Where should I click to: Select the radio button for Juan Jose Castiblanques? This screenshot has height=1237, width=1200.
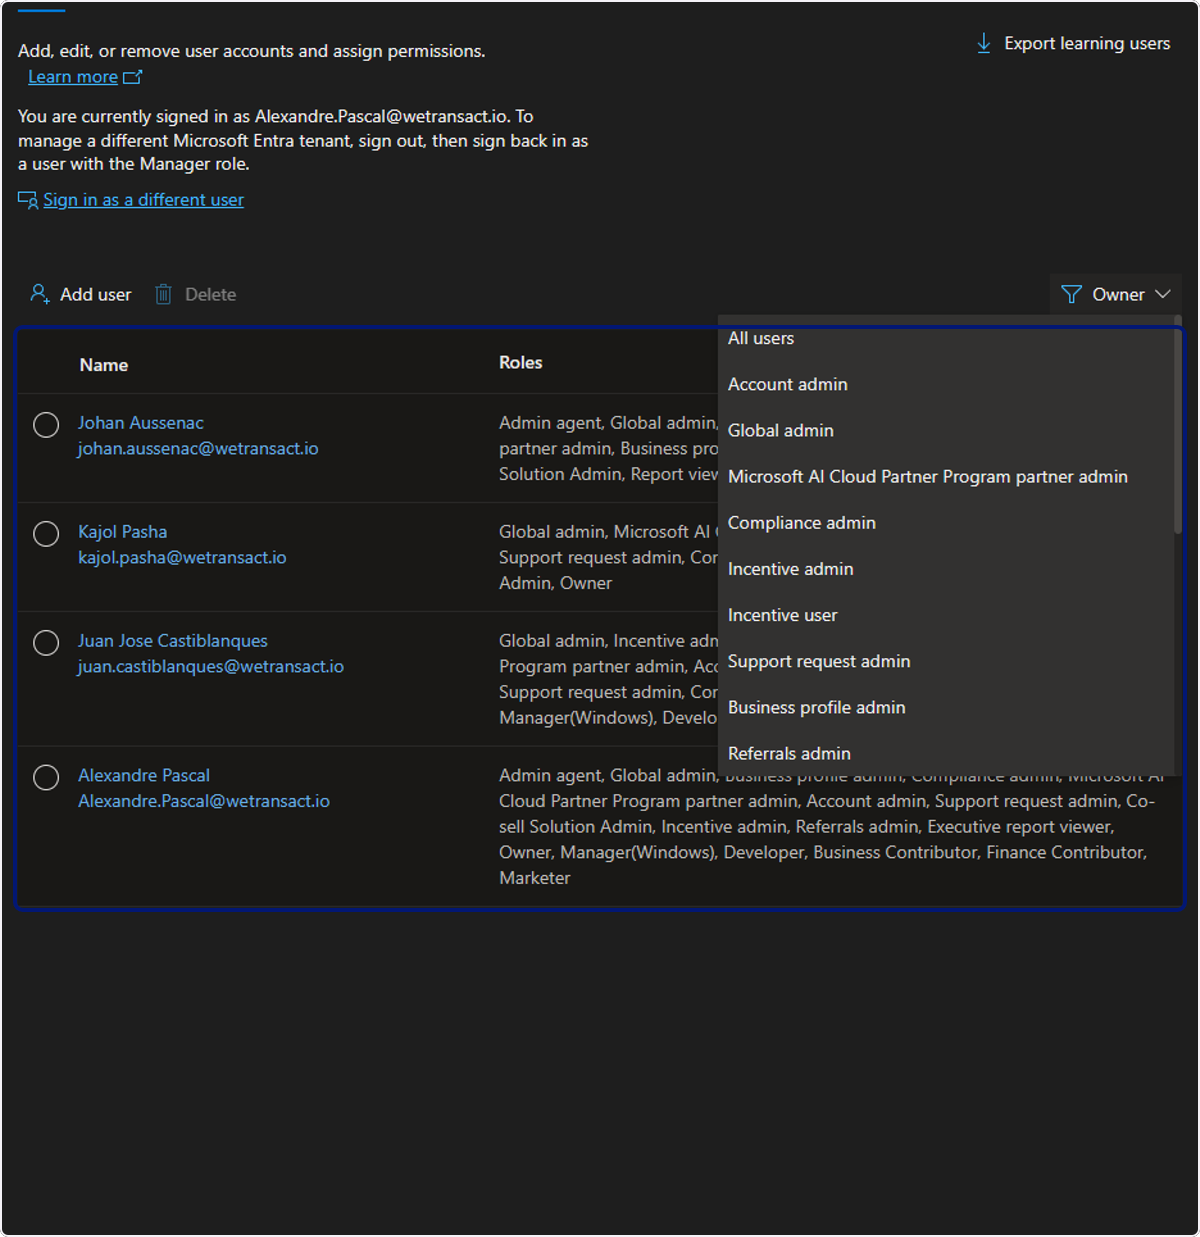click(x=46, y=643)
